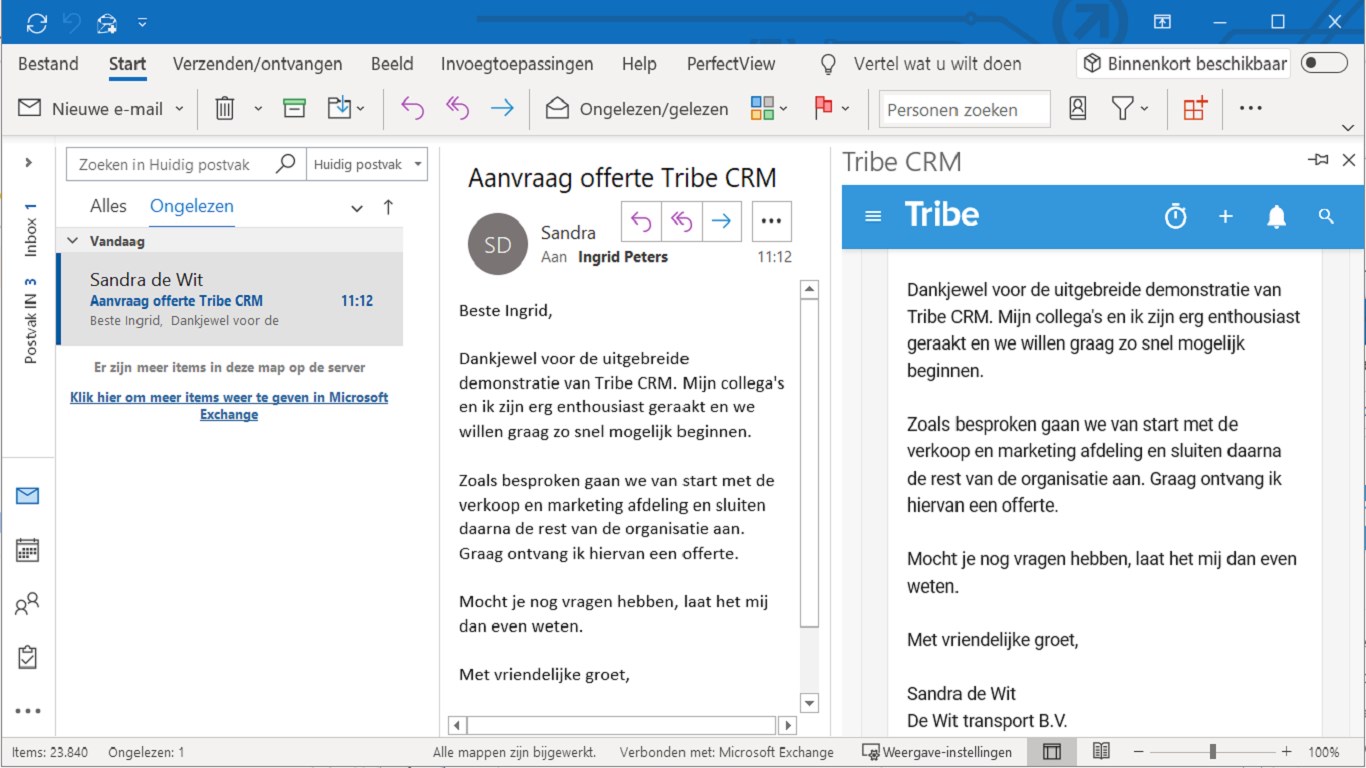This screenshot has width=1366, height=768.
Task: Open the Bestand menu
Action: (48, 64)
